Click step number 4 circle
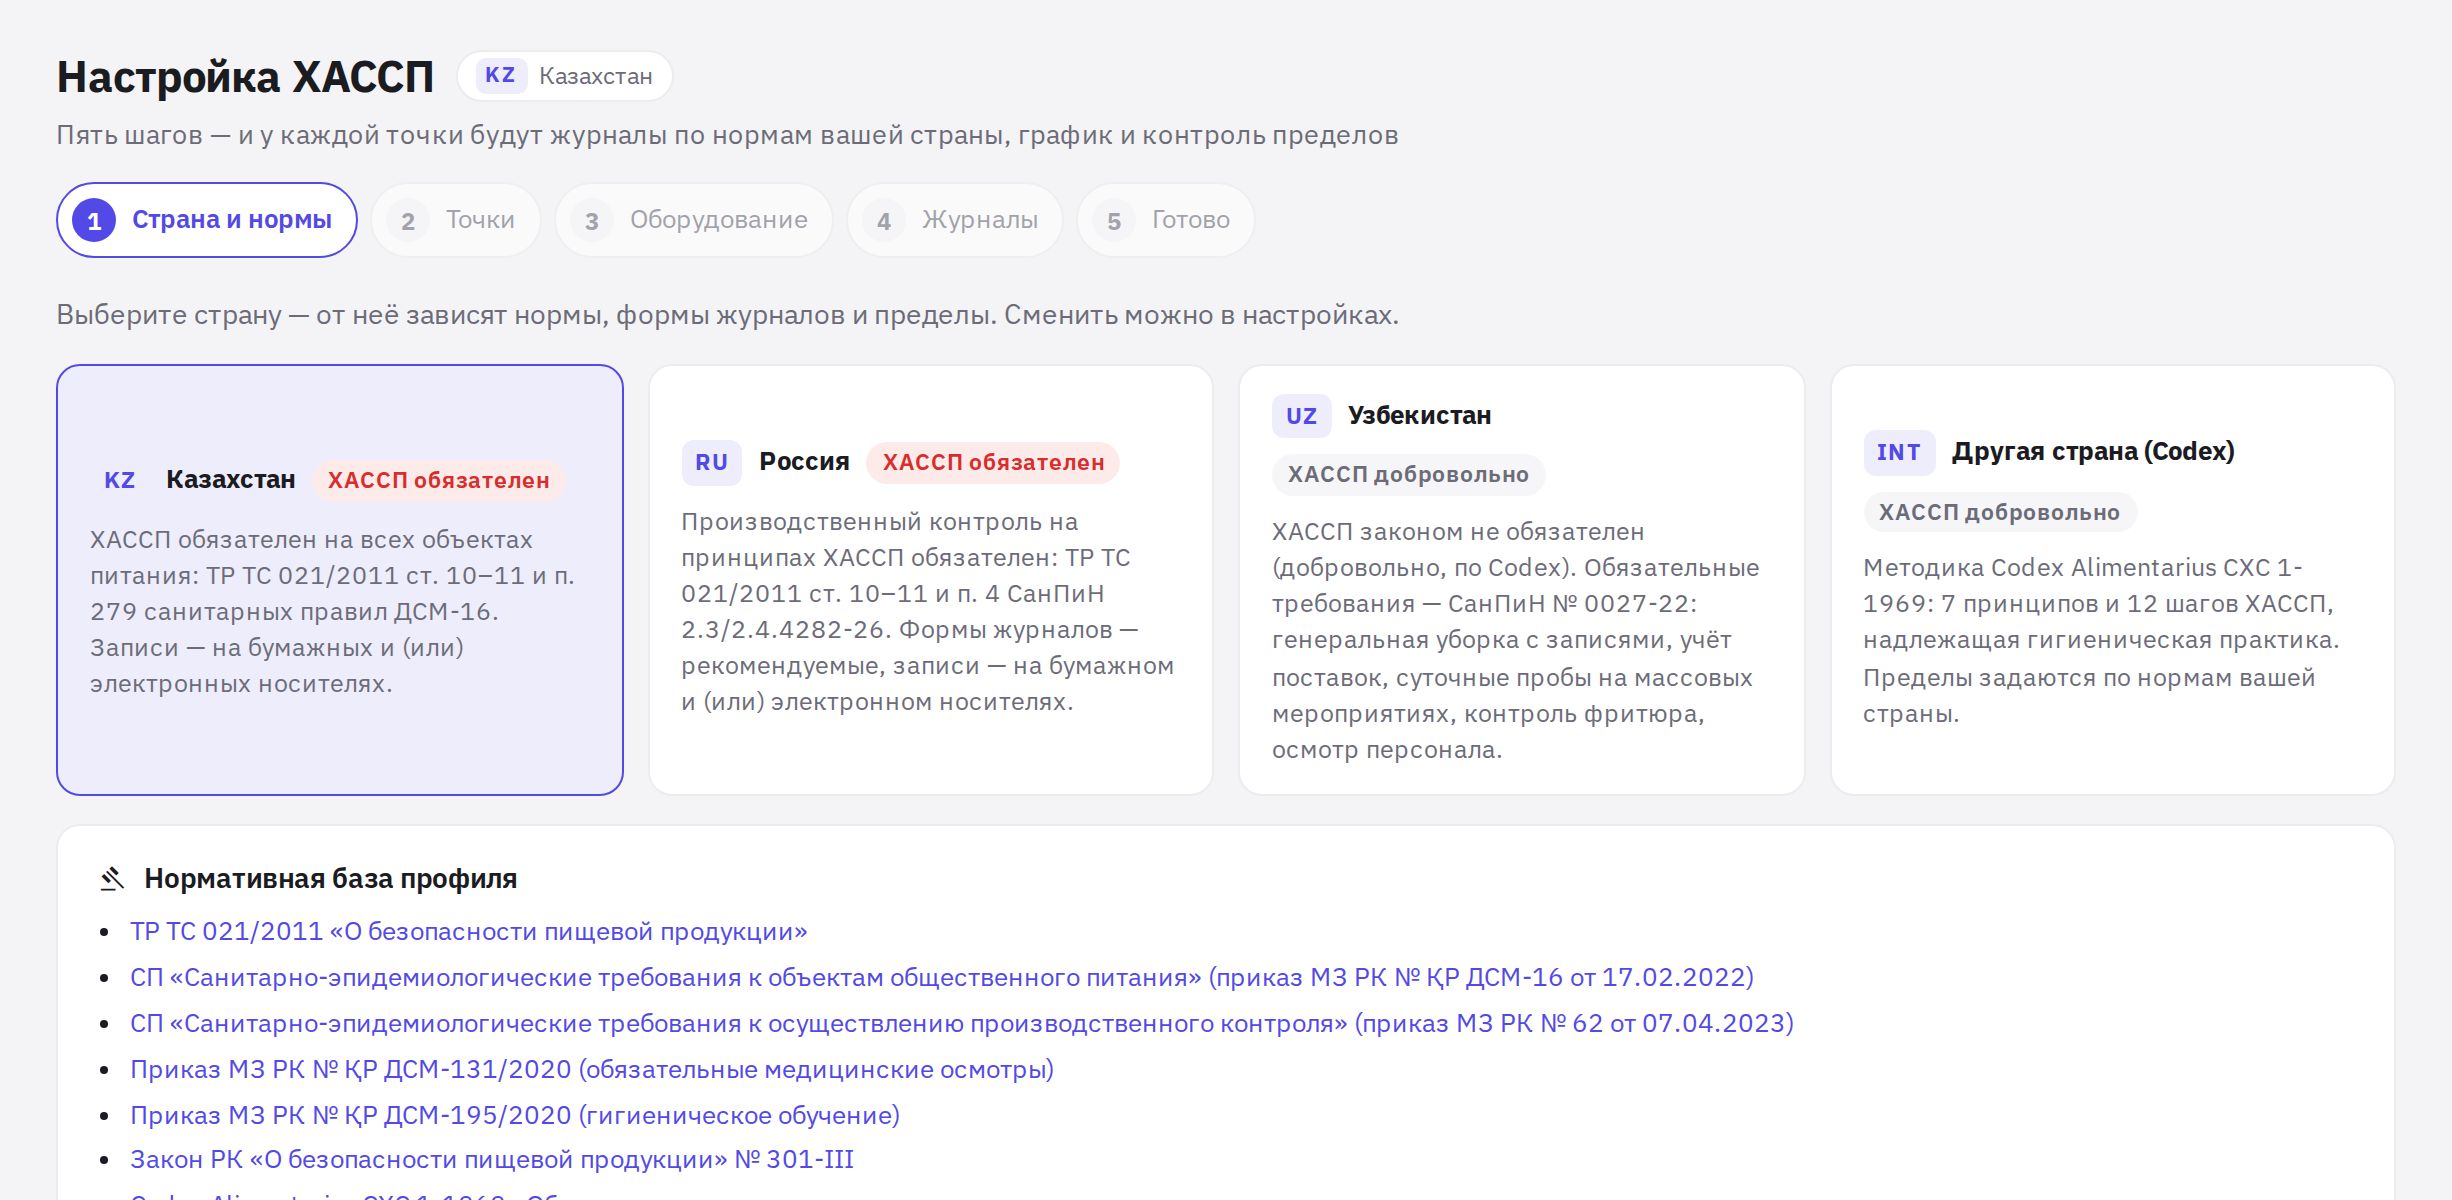The width and height of the screenshot is (2452, 1200). coord(884,220)
